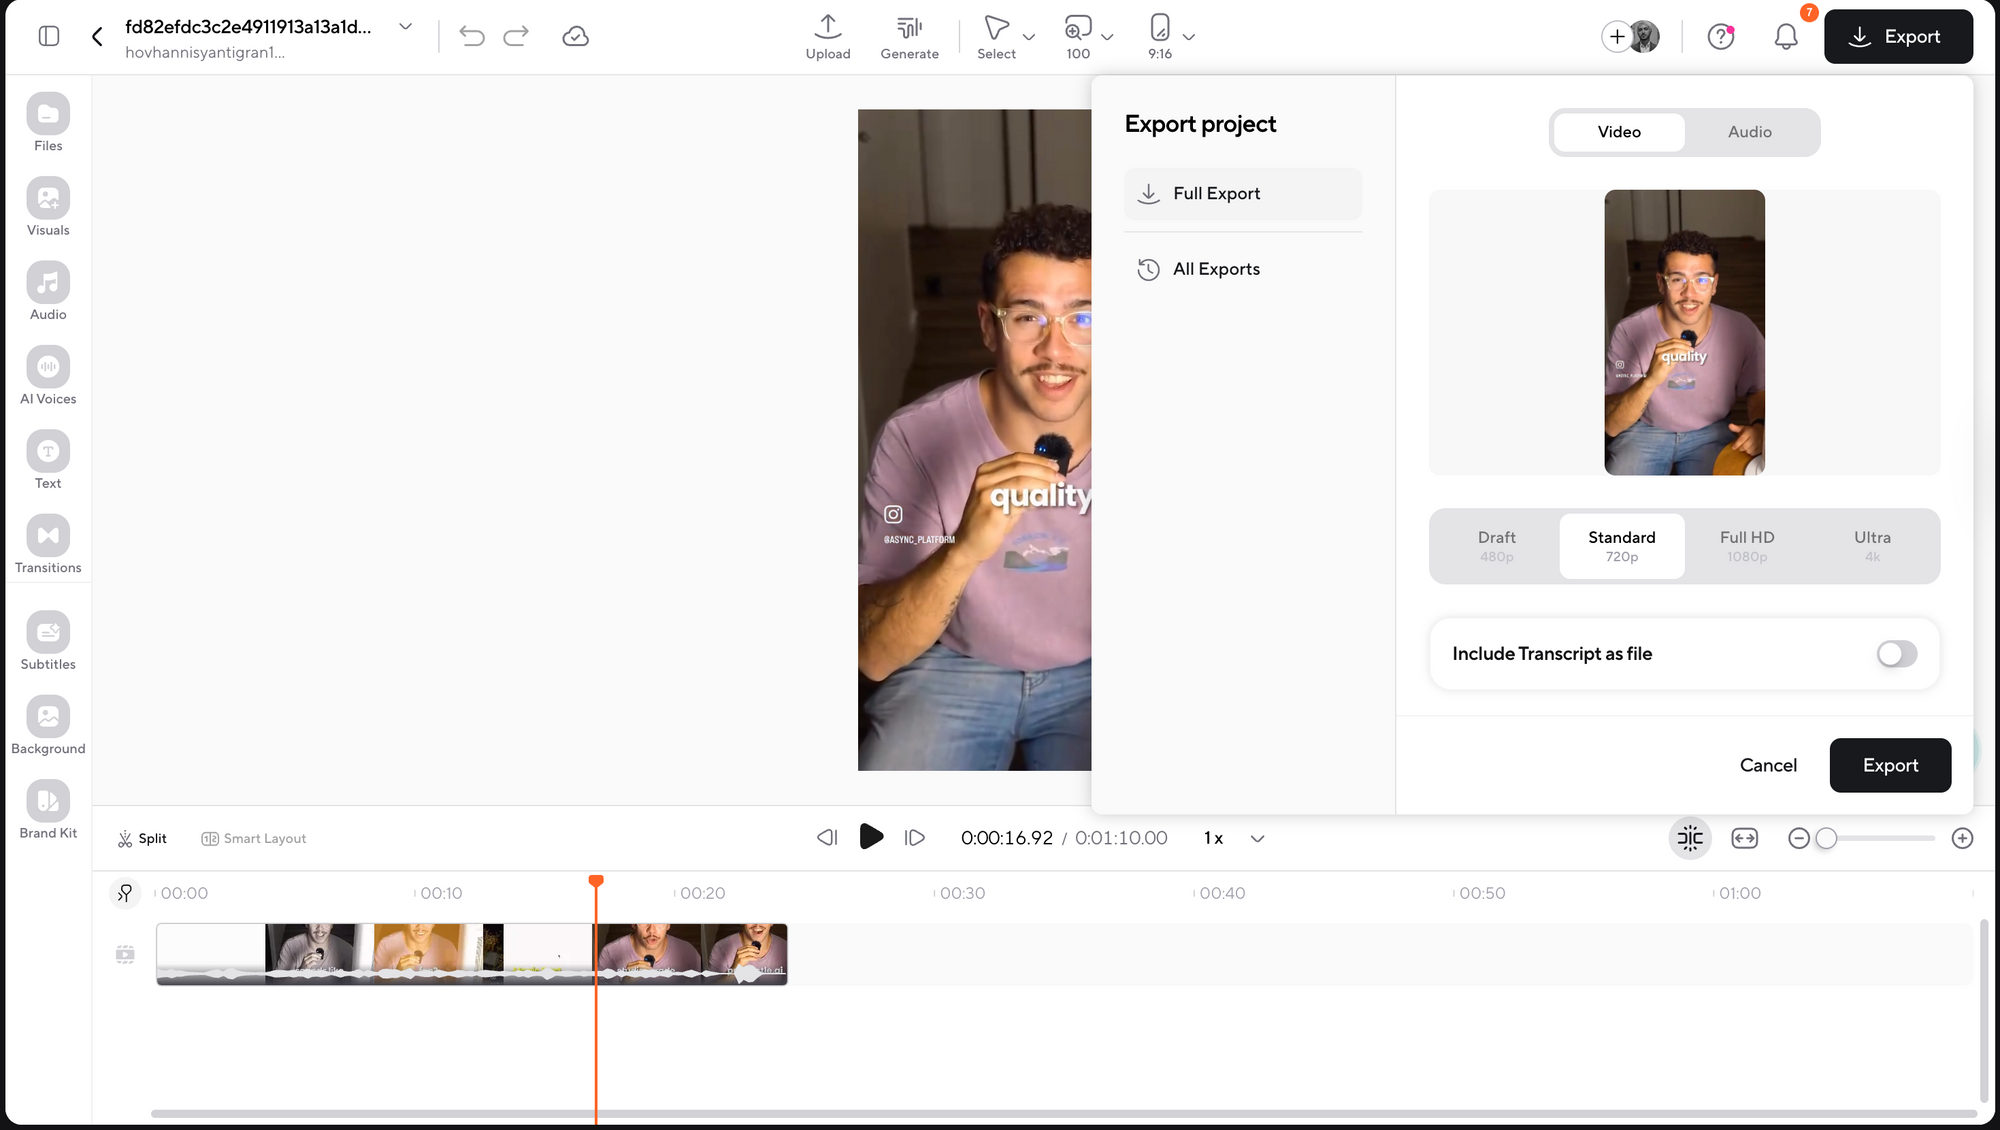The image size is (2000, 1130).
Task: Expand the playback speed dropdown
Action: [1257, 839]
